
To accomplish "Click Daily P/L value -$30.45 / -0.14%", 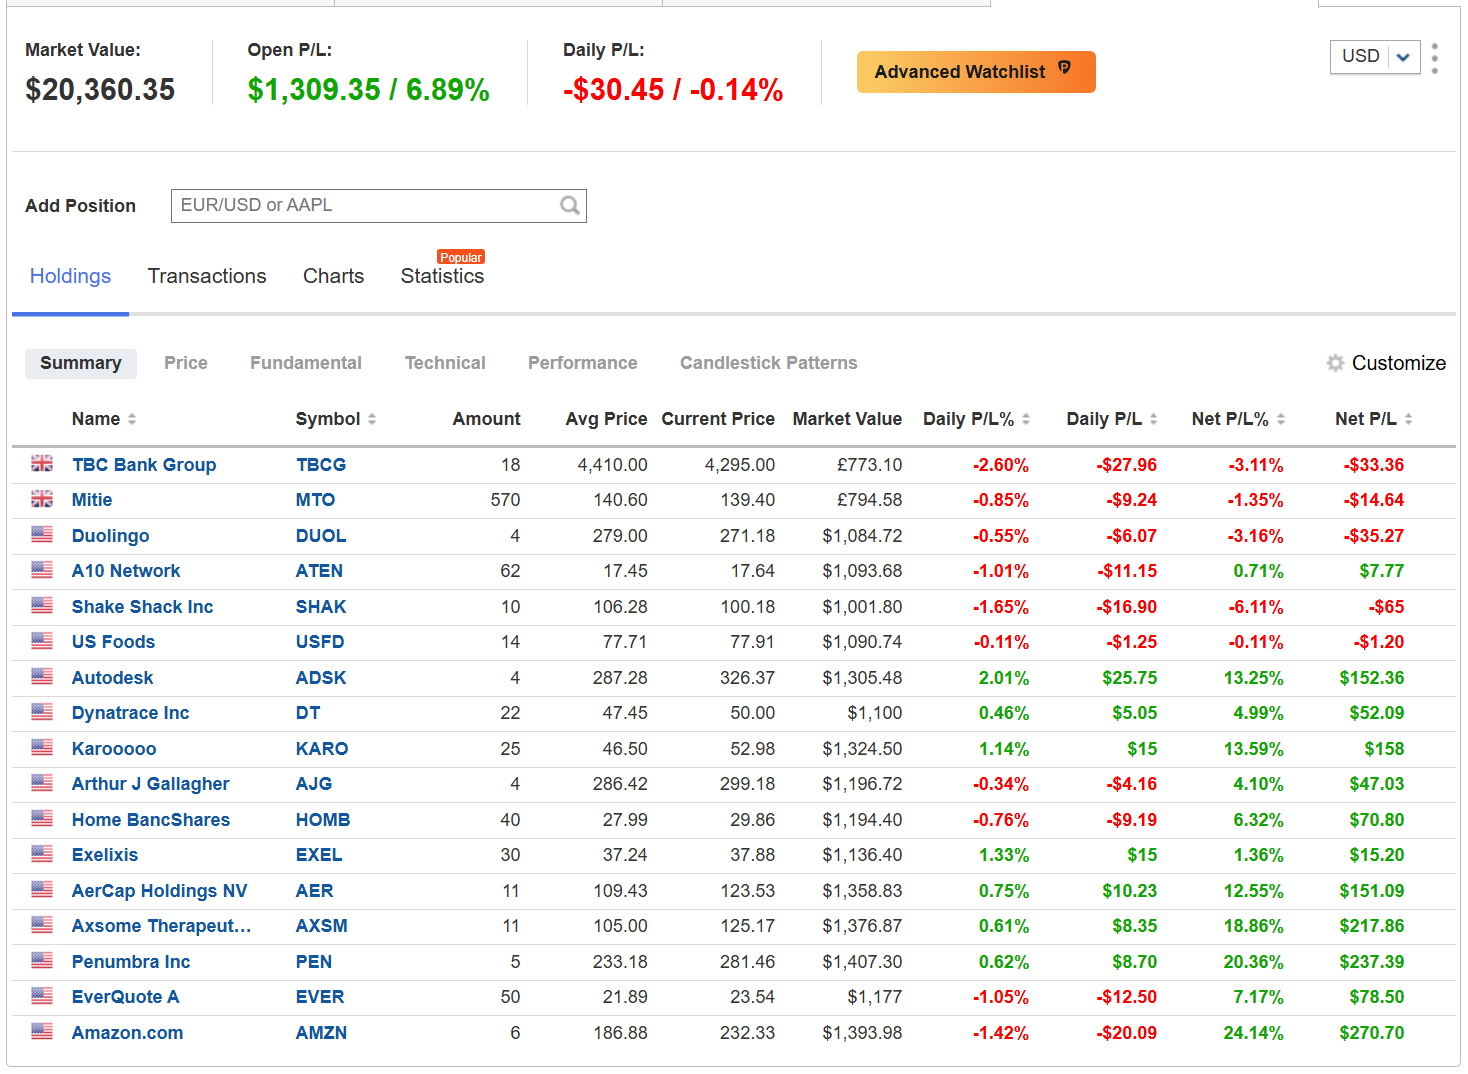I will pos(673,90).
